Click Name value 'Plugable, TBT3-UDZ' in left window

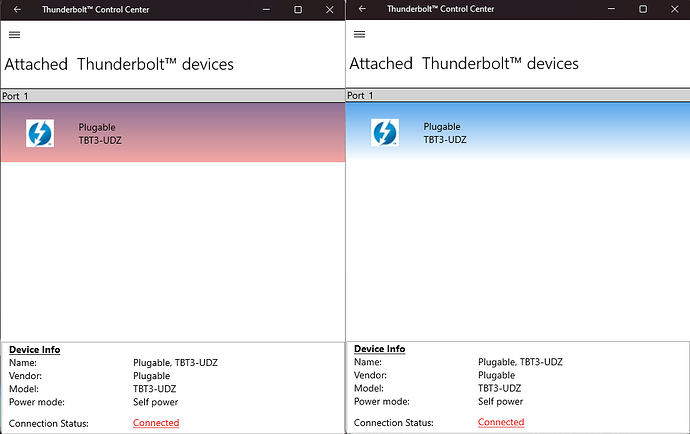[175, 363]
